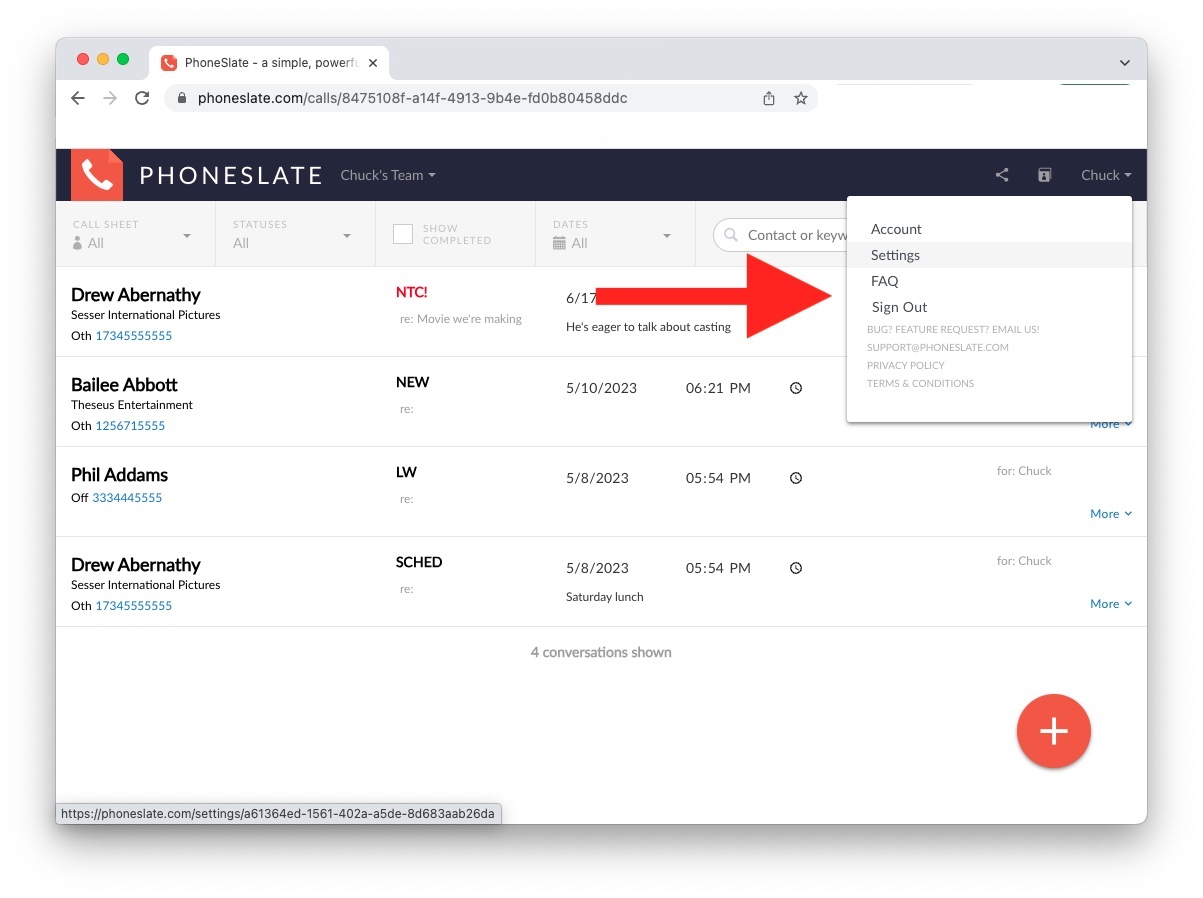Open the Call Sheet filter dropdown
1203x898 pixels.
[x=135, y=234]
